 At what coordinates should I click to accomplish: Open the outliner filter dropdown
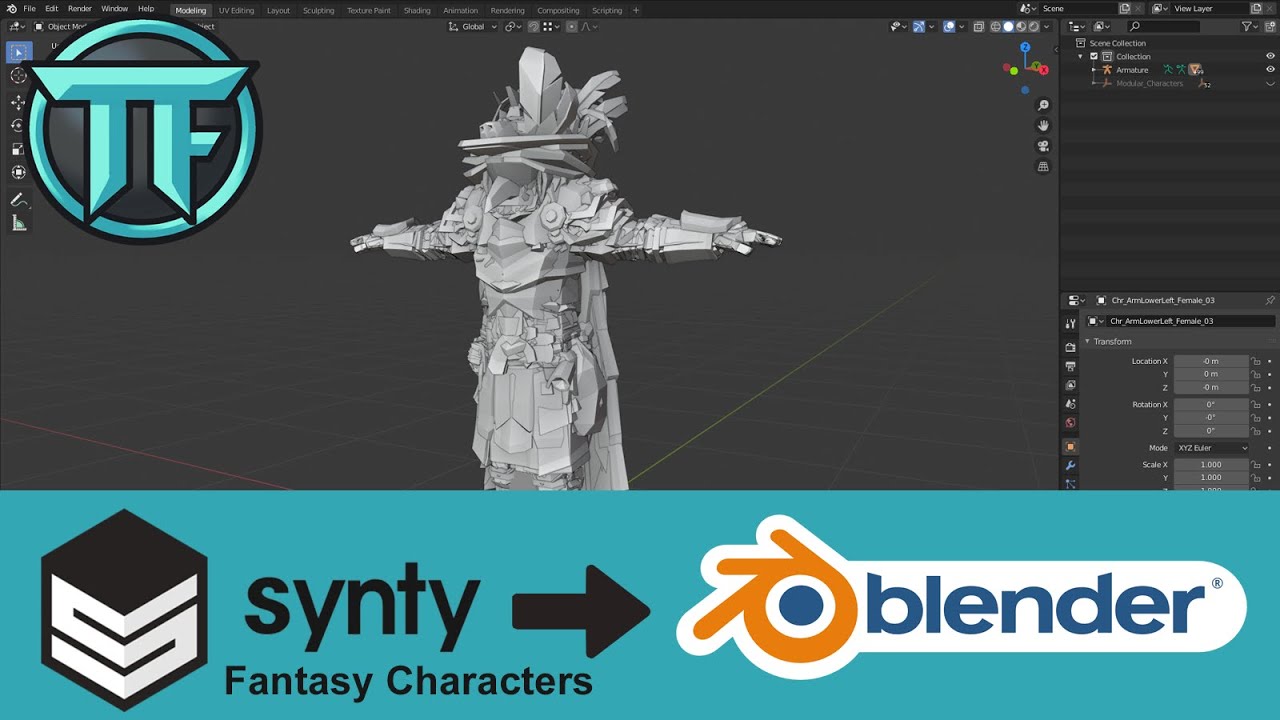[1249, 26]
